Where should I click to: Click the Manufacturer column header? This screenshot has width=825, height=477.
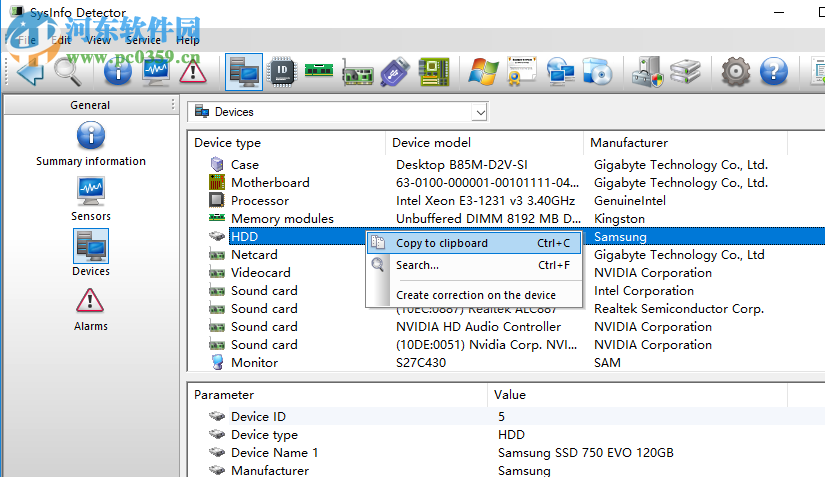point(686,143)
